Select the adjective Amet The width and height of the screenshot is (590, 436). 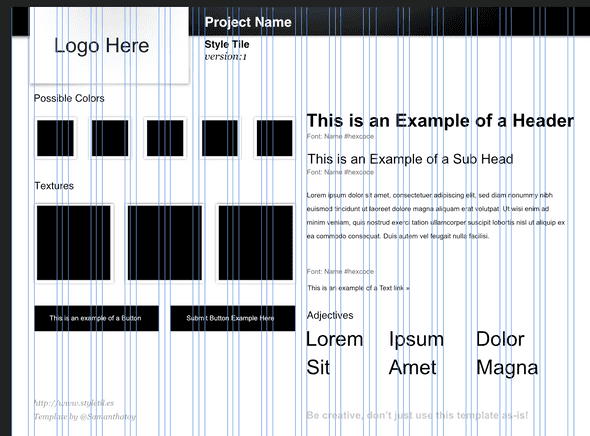coord(412,368)
